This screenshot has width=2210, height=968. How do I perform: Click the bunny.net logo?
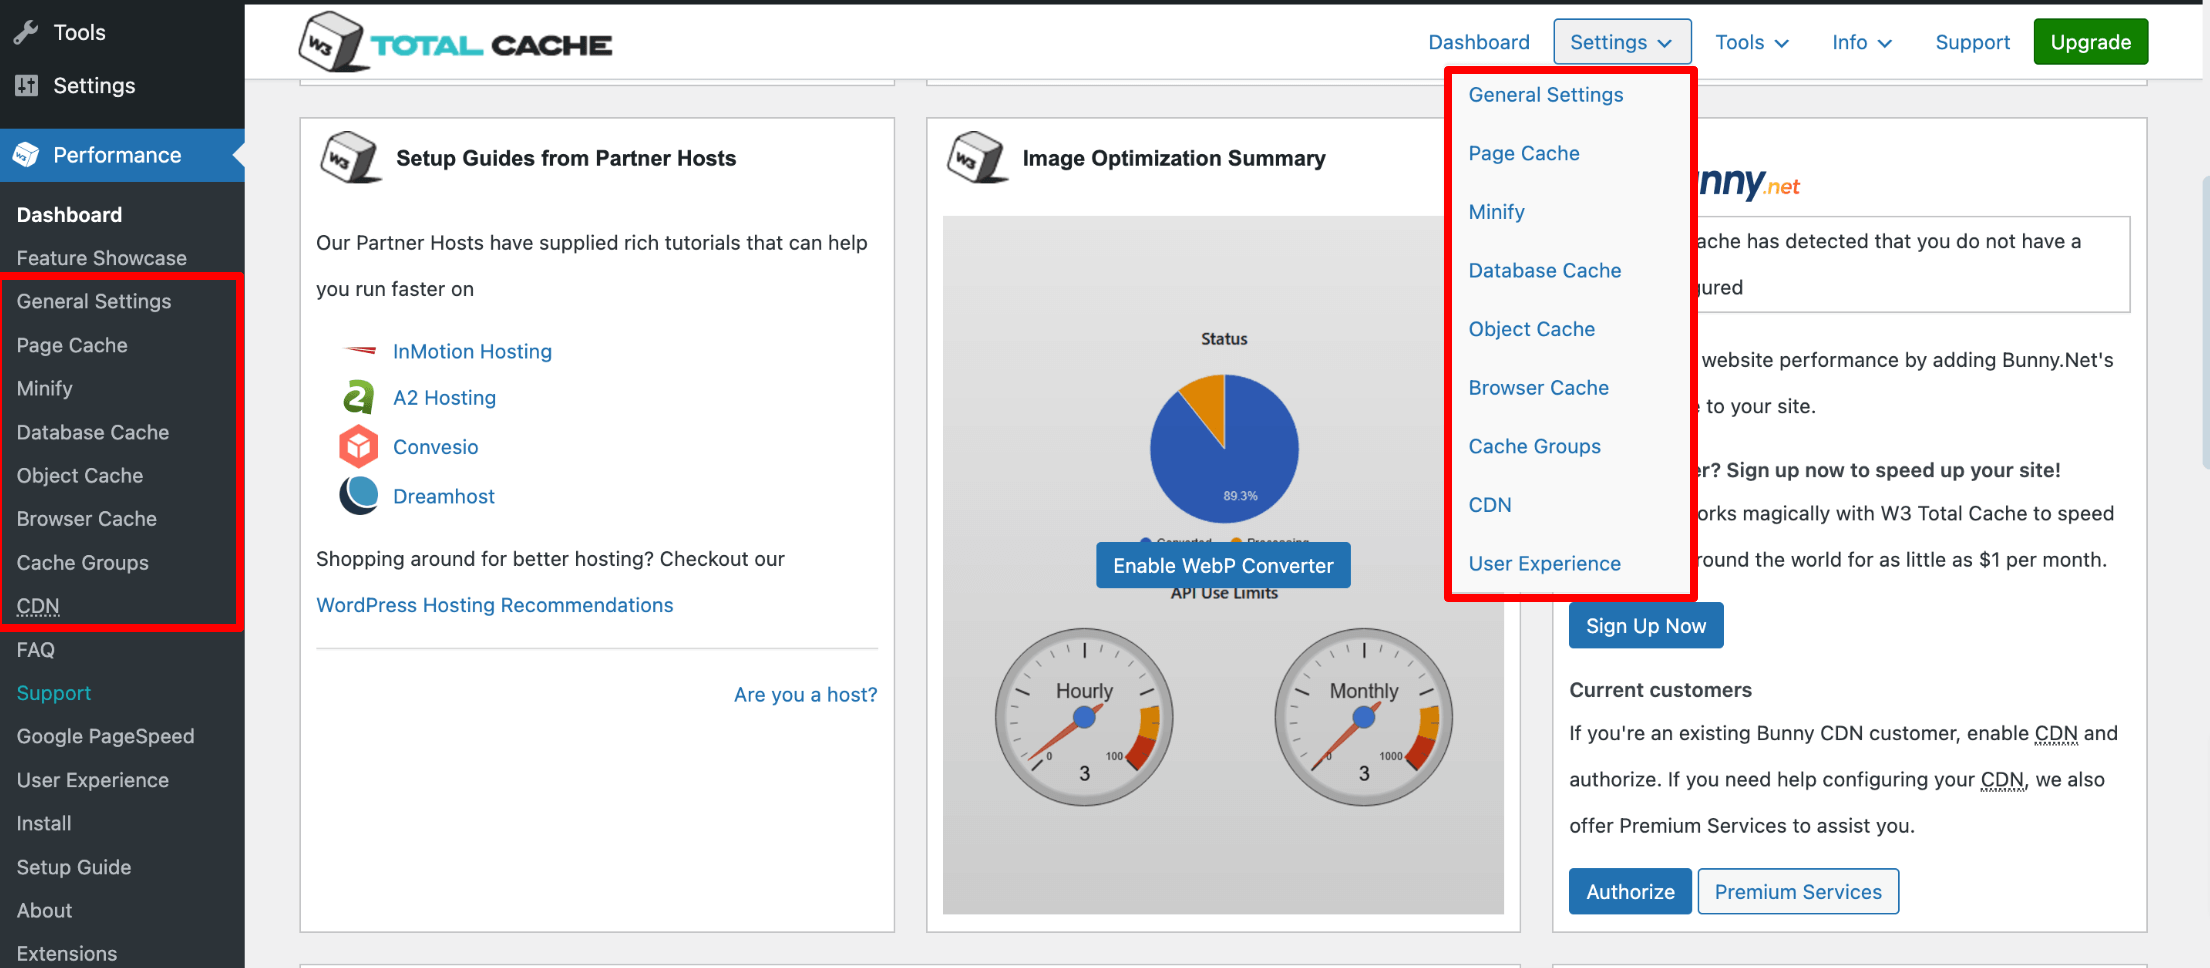tap(1750, 182)
